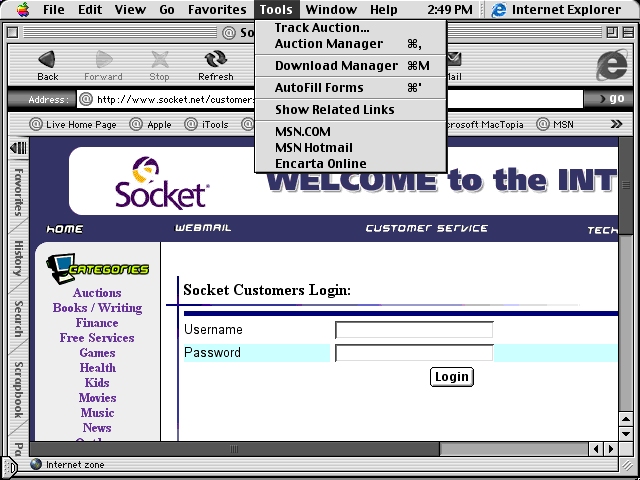Viewport: 640px width, 480px height.
Task: Open the Go menu
Action: (167, 9)
